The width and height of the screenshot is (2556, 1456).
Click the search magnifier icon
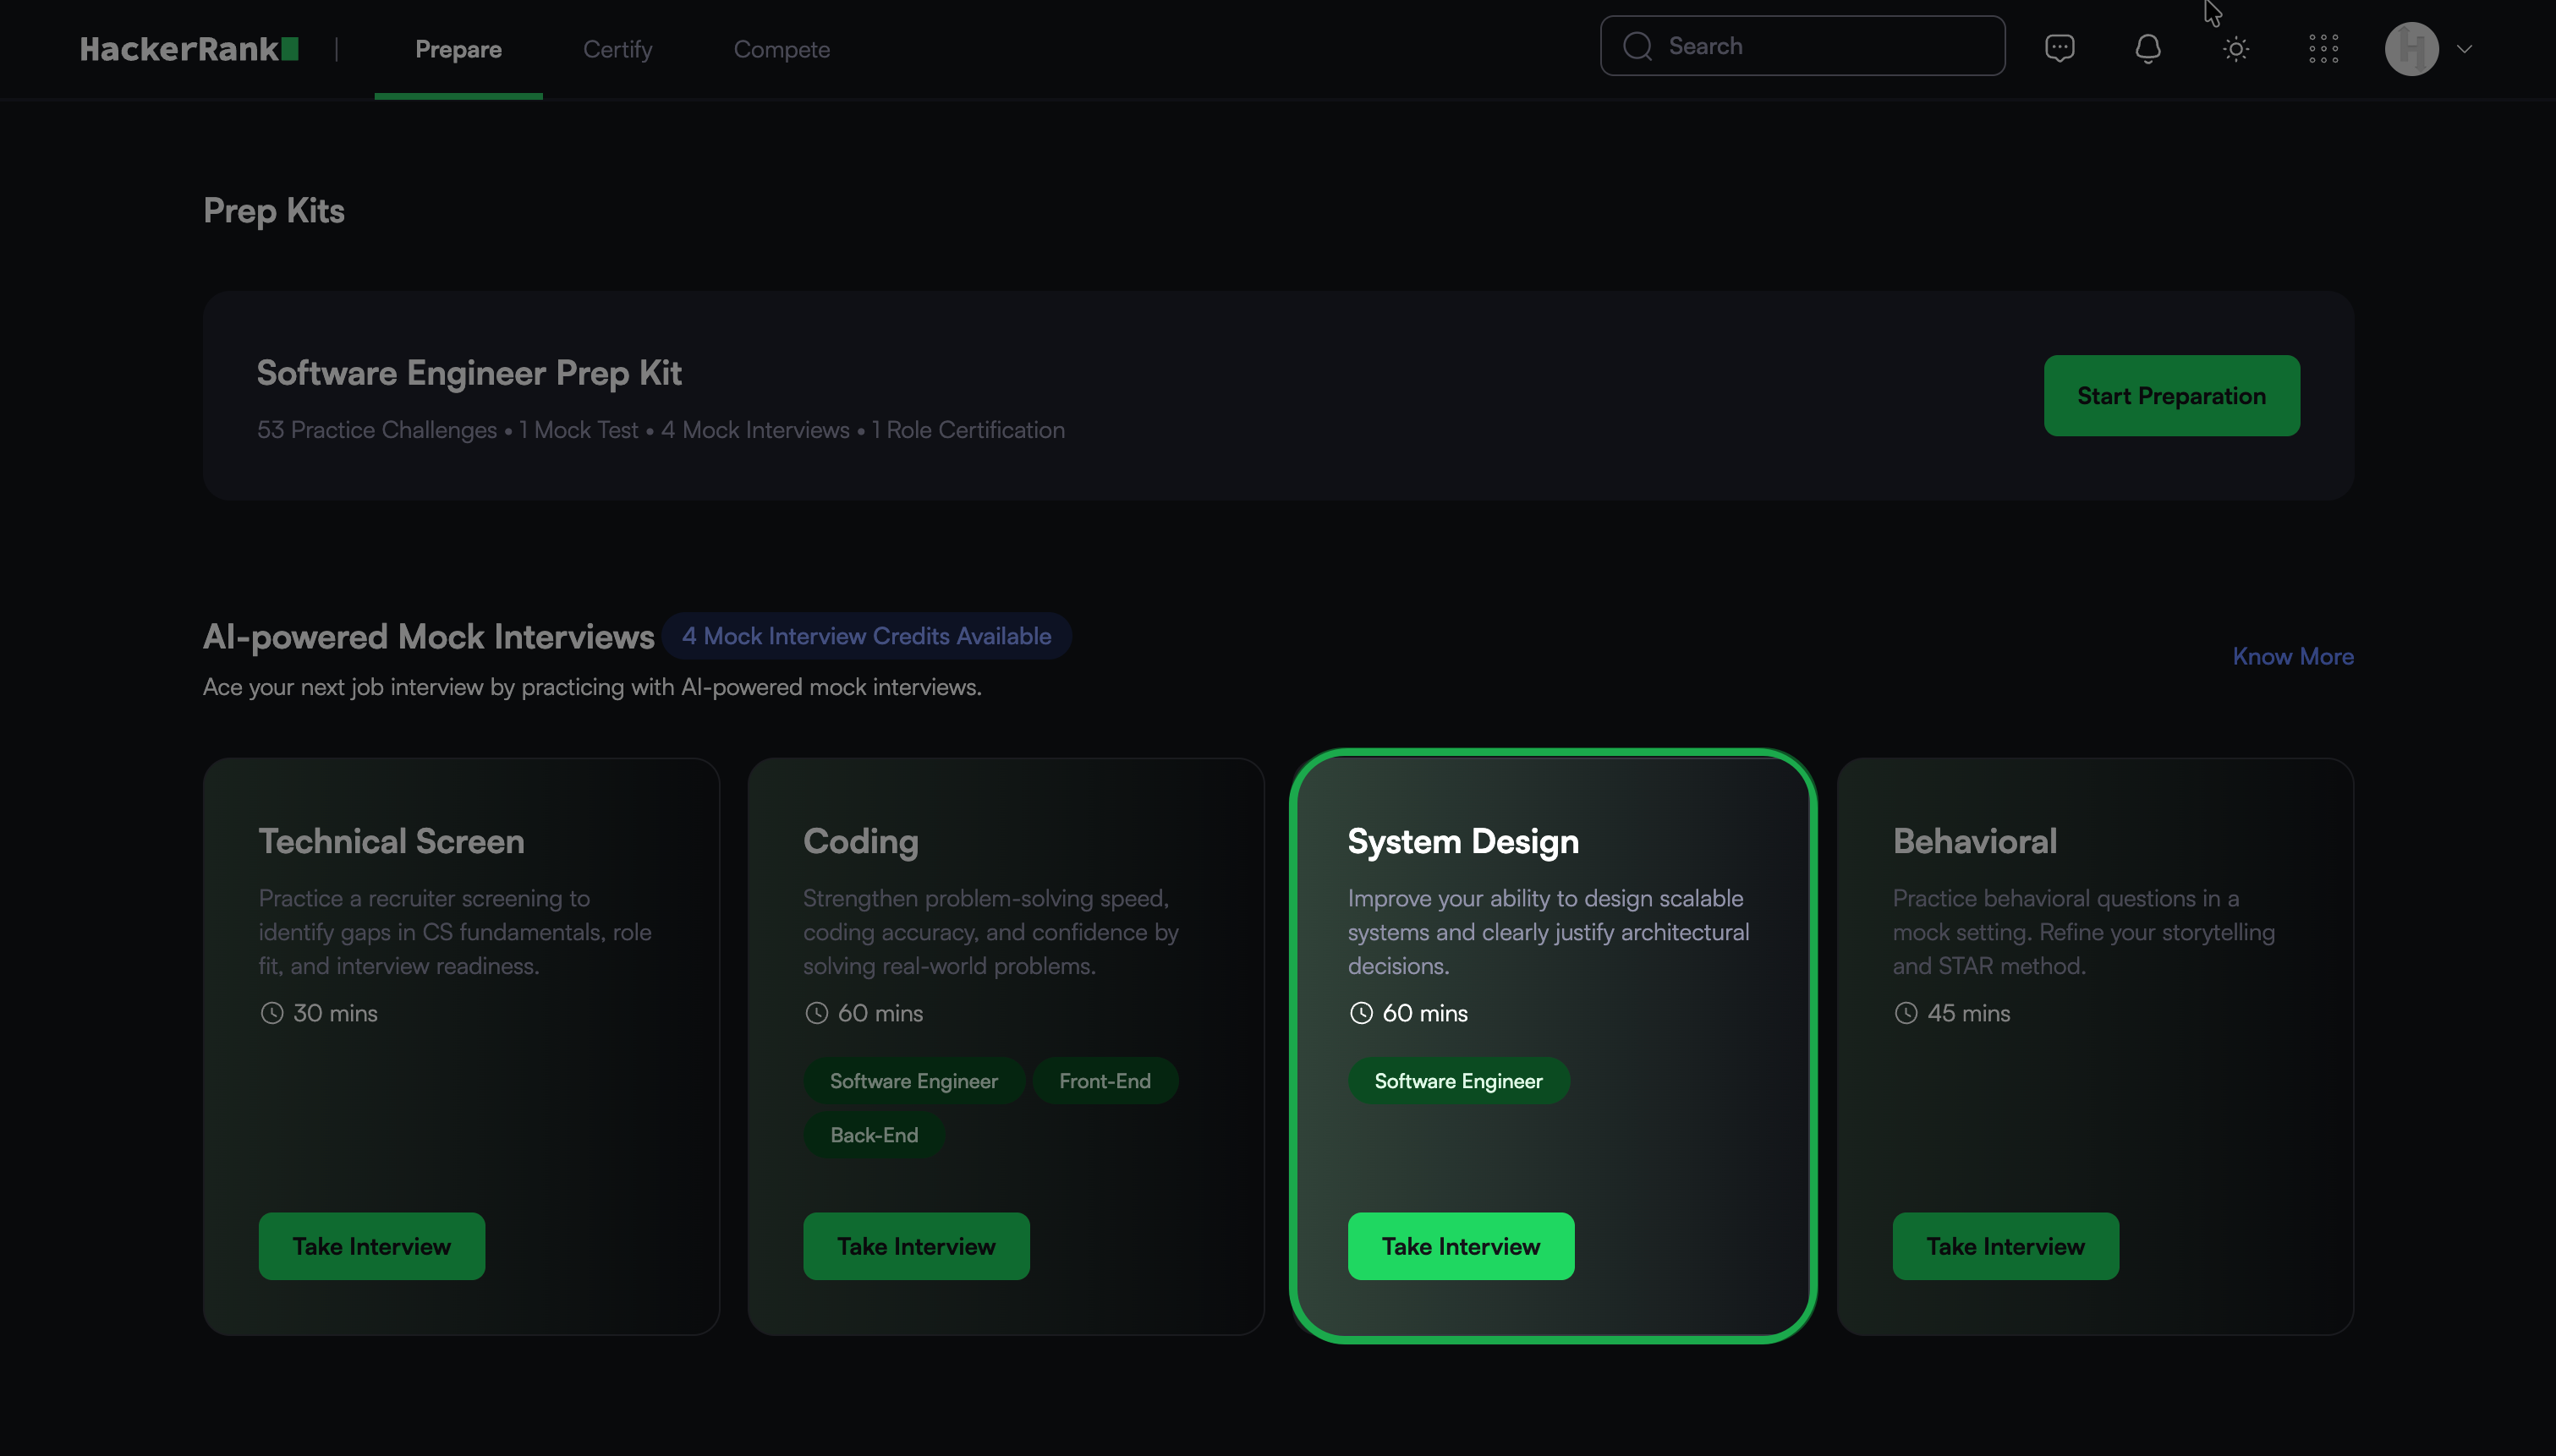point(1637,46)
